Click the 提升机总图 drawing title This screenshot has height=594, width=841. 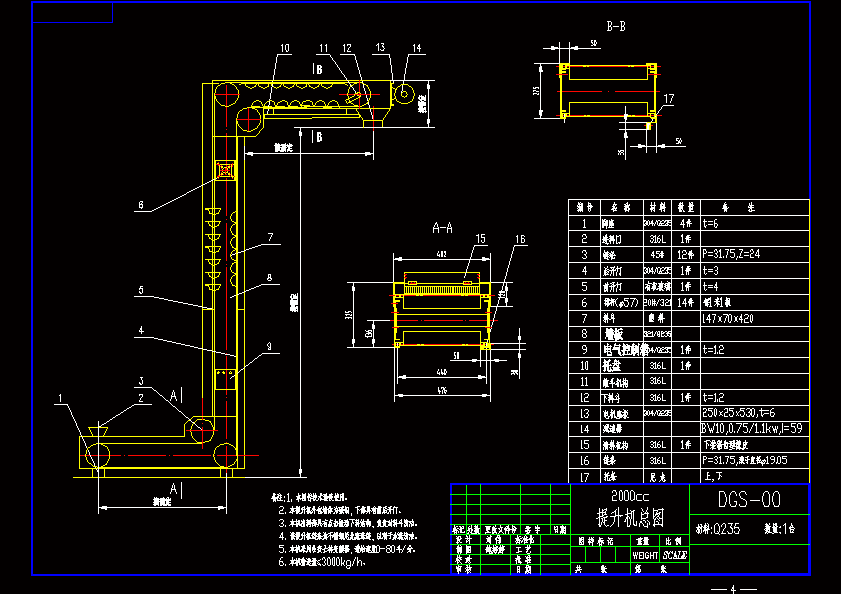(x=631, y=517)
